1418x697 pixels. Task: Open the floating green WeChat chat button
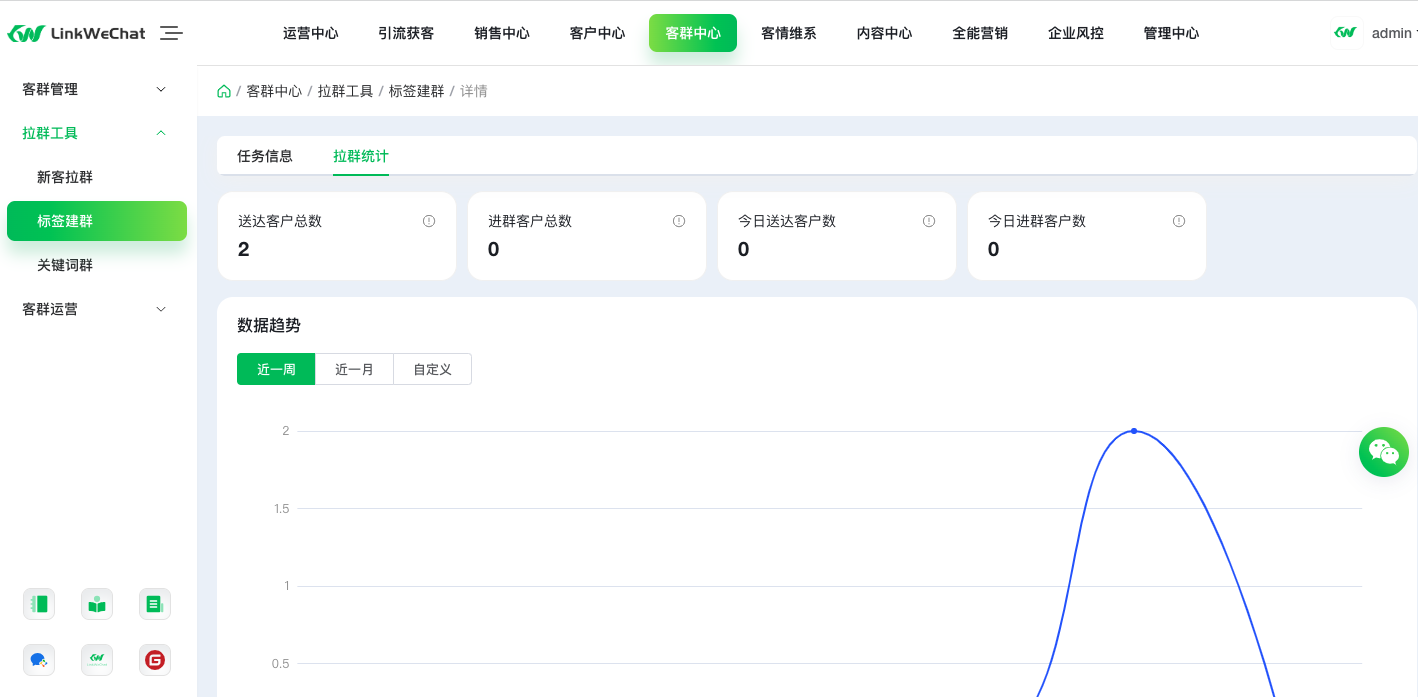click(1384, 452)
